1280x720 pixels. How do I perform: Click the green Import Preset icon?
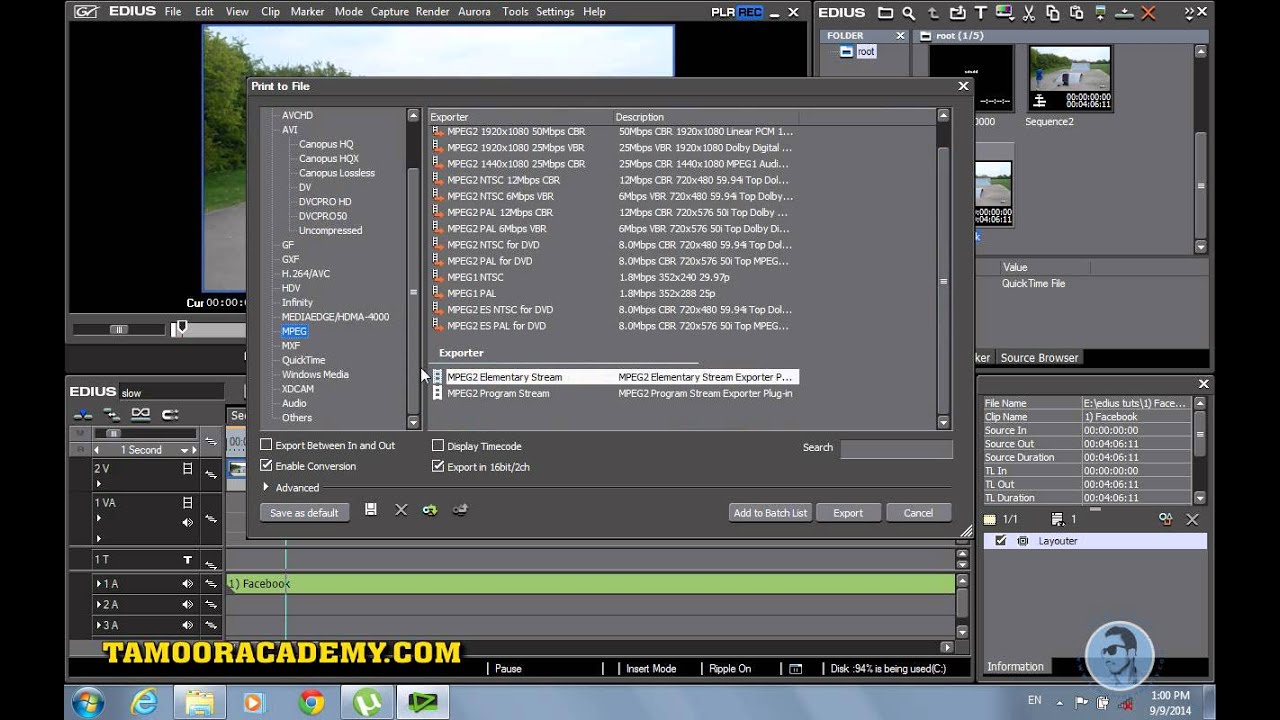coord(429,510)
